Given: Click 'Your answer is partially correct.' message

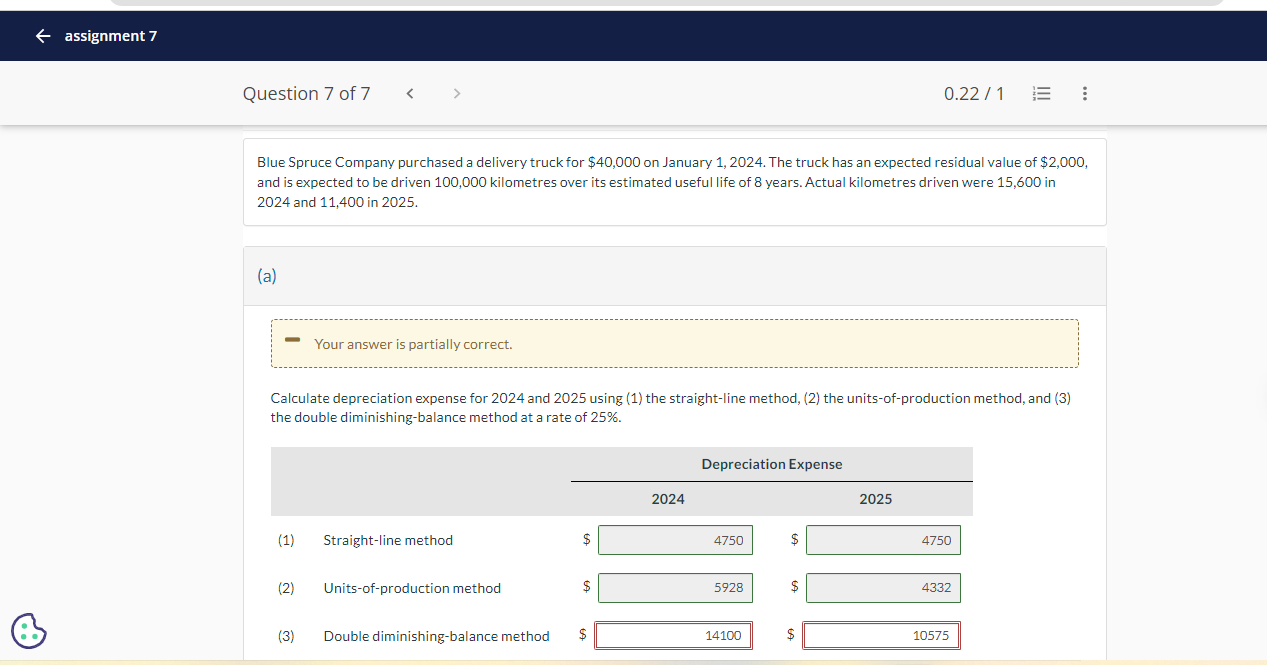Looking at the screenshot, I should [x=413, y=344].
